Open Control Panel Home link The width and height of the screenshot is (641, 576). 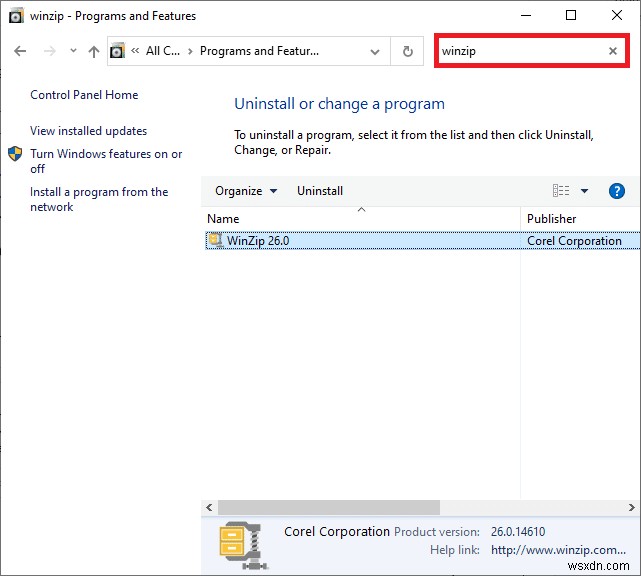pos(84,95)
